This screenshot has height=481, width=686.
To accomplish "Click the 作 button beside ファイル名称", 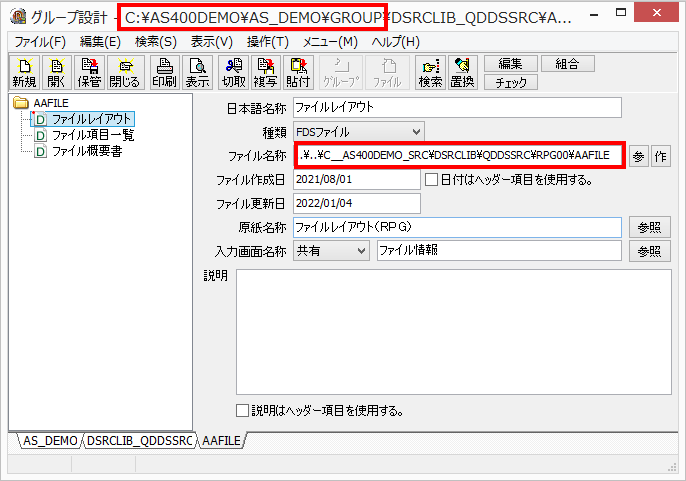I will click(661, 156).
